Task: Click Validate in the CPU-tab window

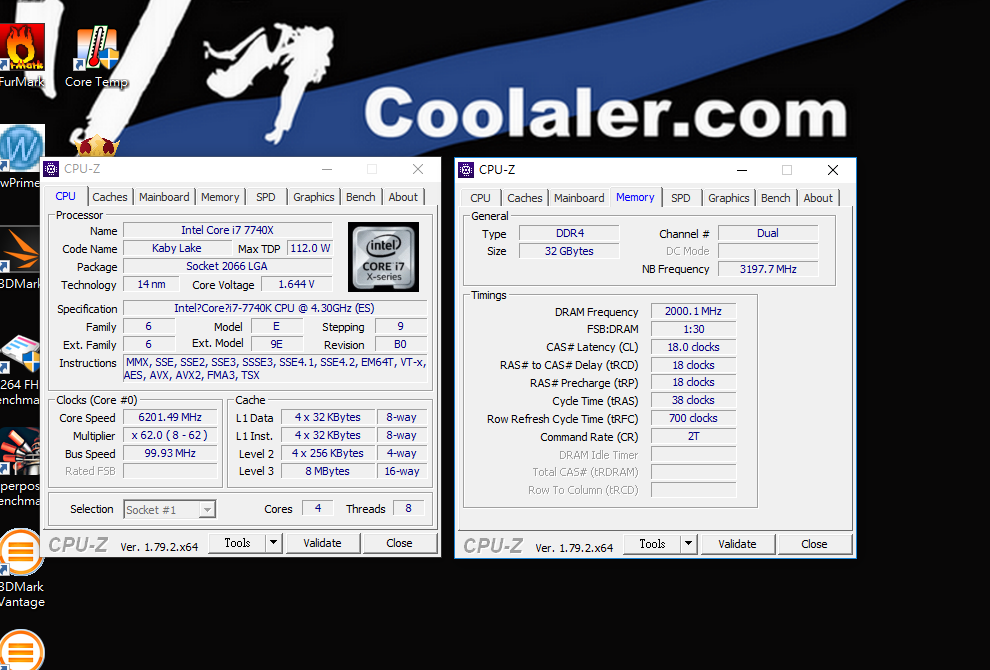Action: click(322, 543)
